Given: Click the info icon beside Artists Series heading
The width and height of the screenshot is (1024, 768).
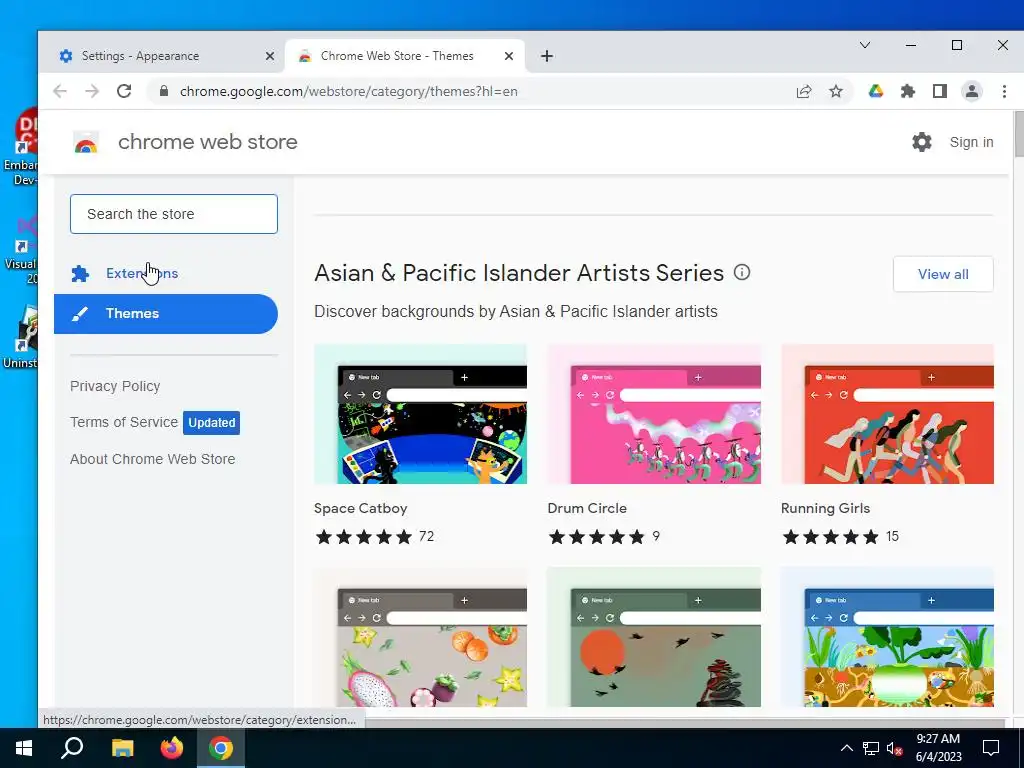Looking at the screenshot, I should coord(742,272).
